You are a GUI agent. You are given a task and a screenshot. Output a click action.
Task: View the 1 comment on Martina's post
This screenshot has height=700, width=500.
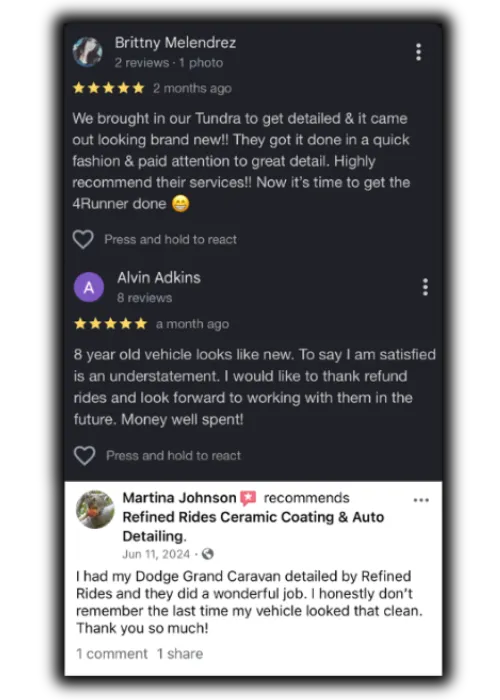[112, 654]
